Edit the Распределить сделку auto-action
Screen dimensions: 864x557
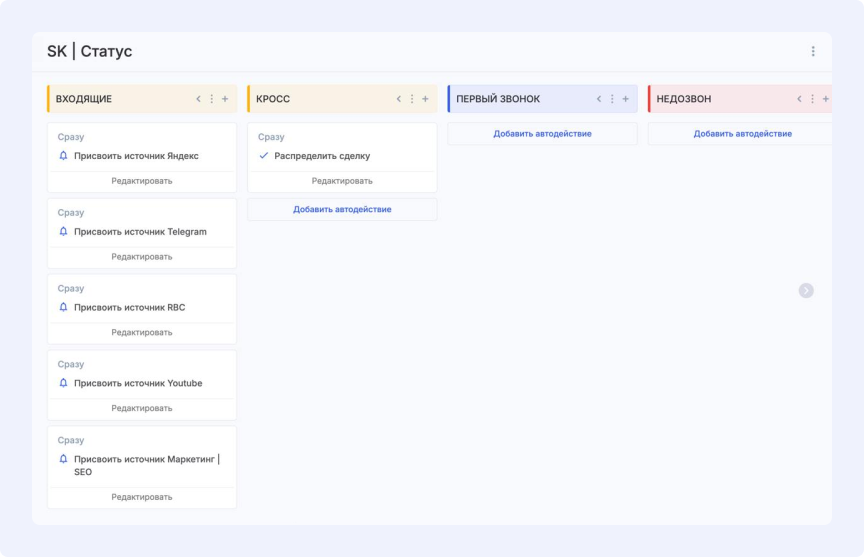tap(342, 181)
